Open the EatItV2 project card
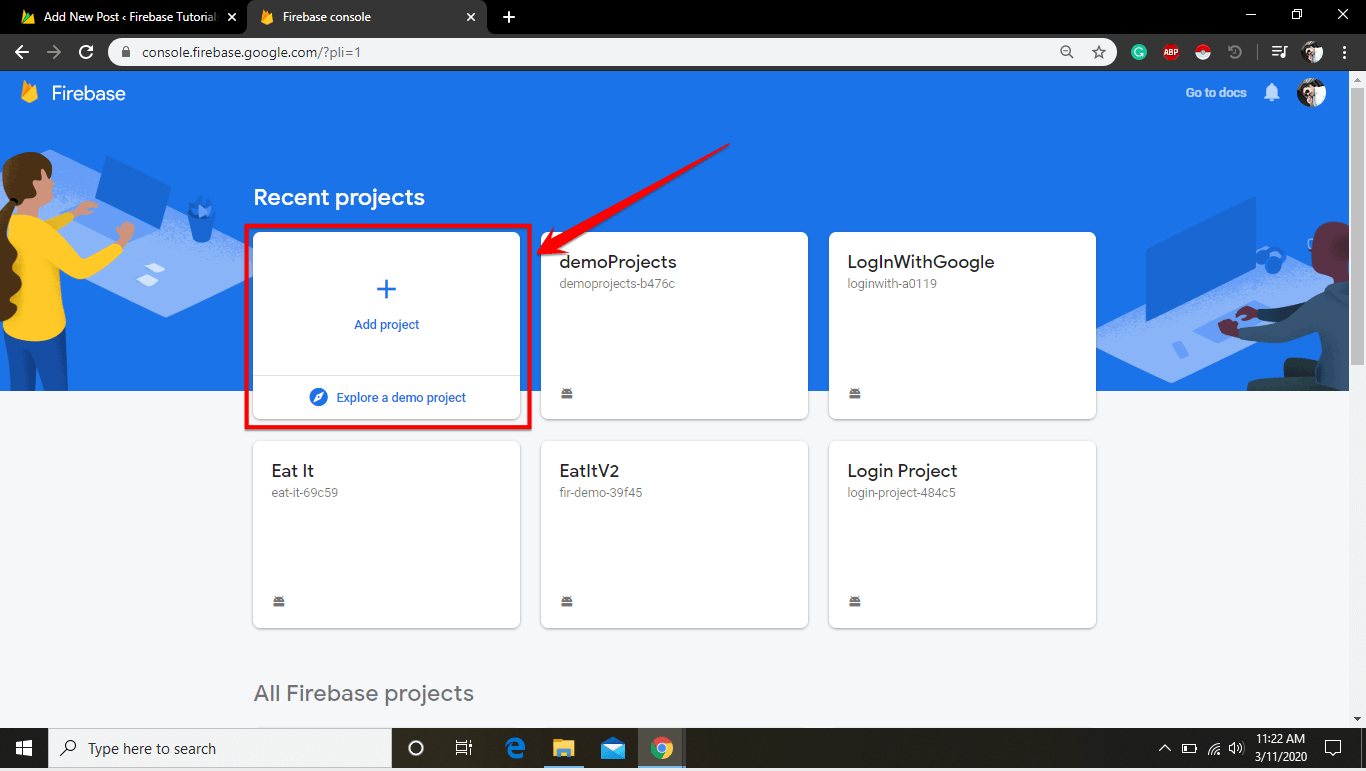 click(674, 535)
